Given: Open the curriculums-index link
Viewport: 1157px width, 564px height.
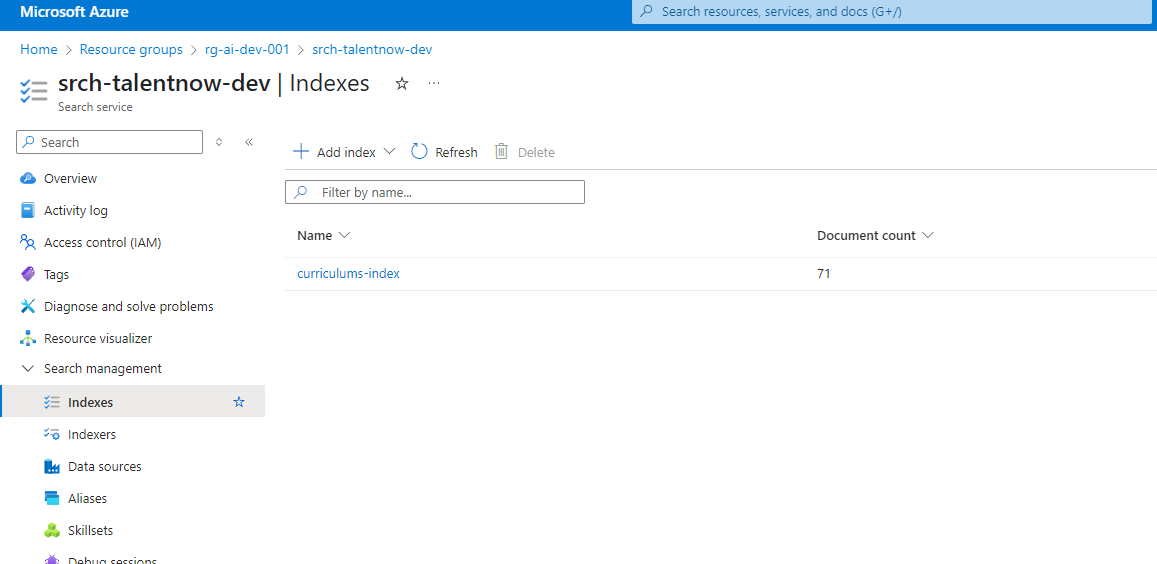Looking at the screenshot, I should [348, 273].
